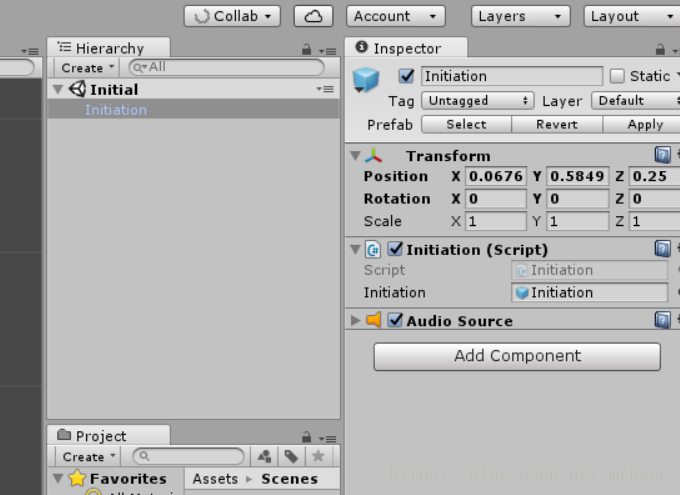Image resolution: width=680 pixels, height=495 pixels.
Task: Click the Favorites star icon
Action: click(77, 478)
